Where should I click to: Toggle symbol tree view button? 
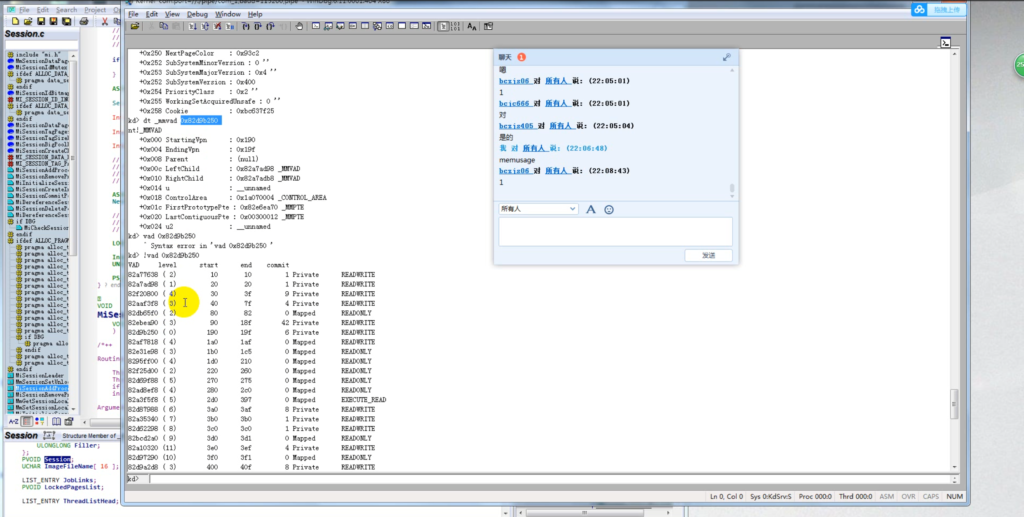point(27,422)
